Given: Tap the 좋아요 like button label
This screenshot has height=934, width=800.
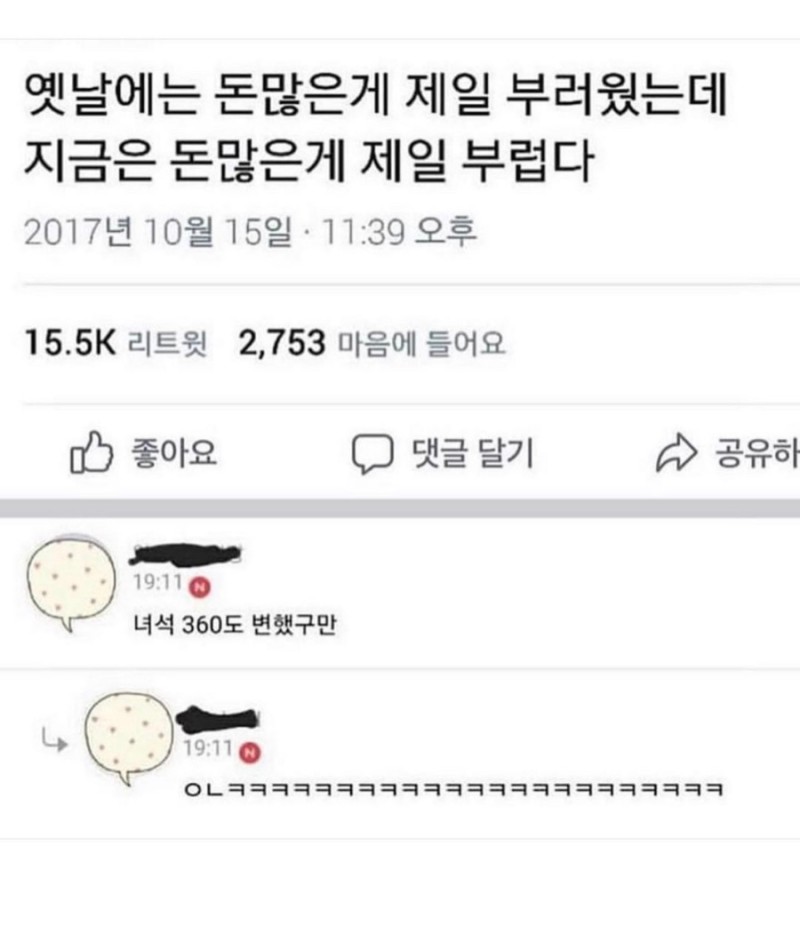Looking at the screenshot, I should [174, 453].
